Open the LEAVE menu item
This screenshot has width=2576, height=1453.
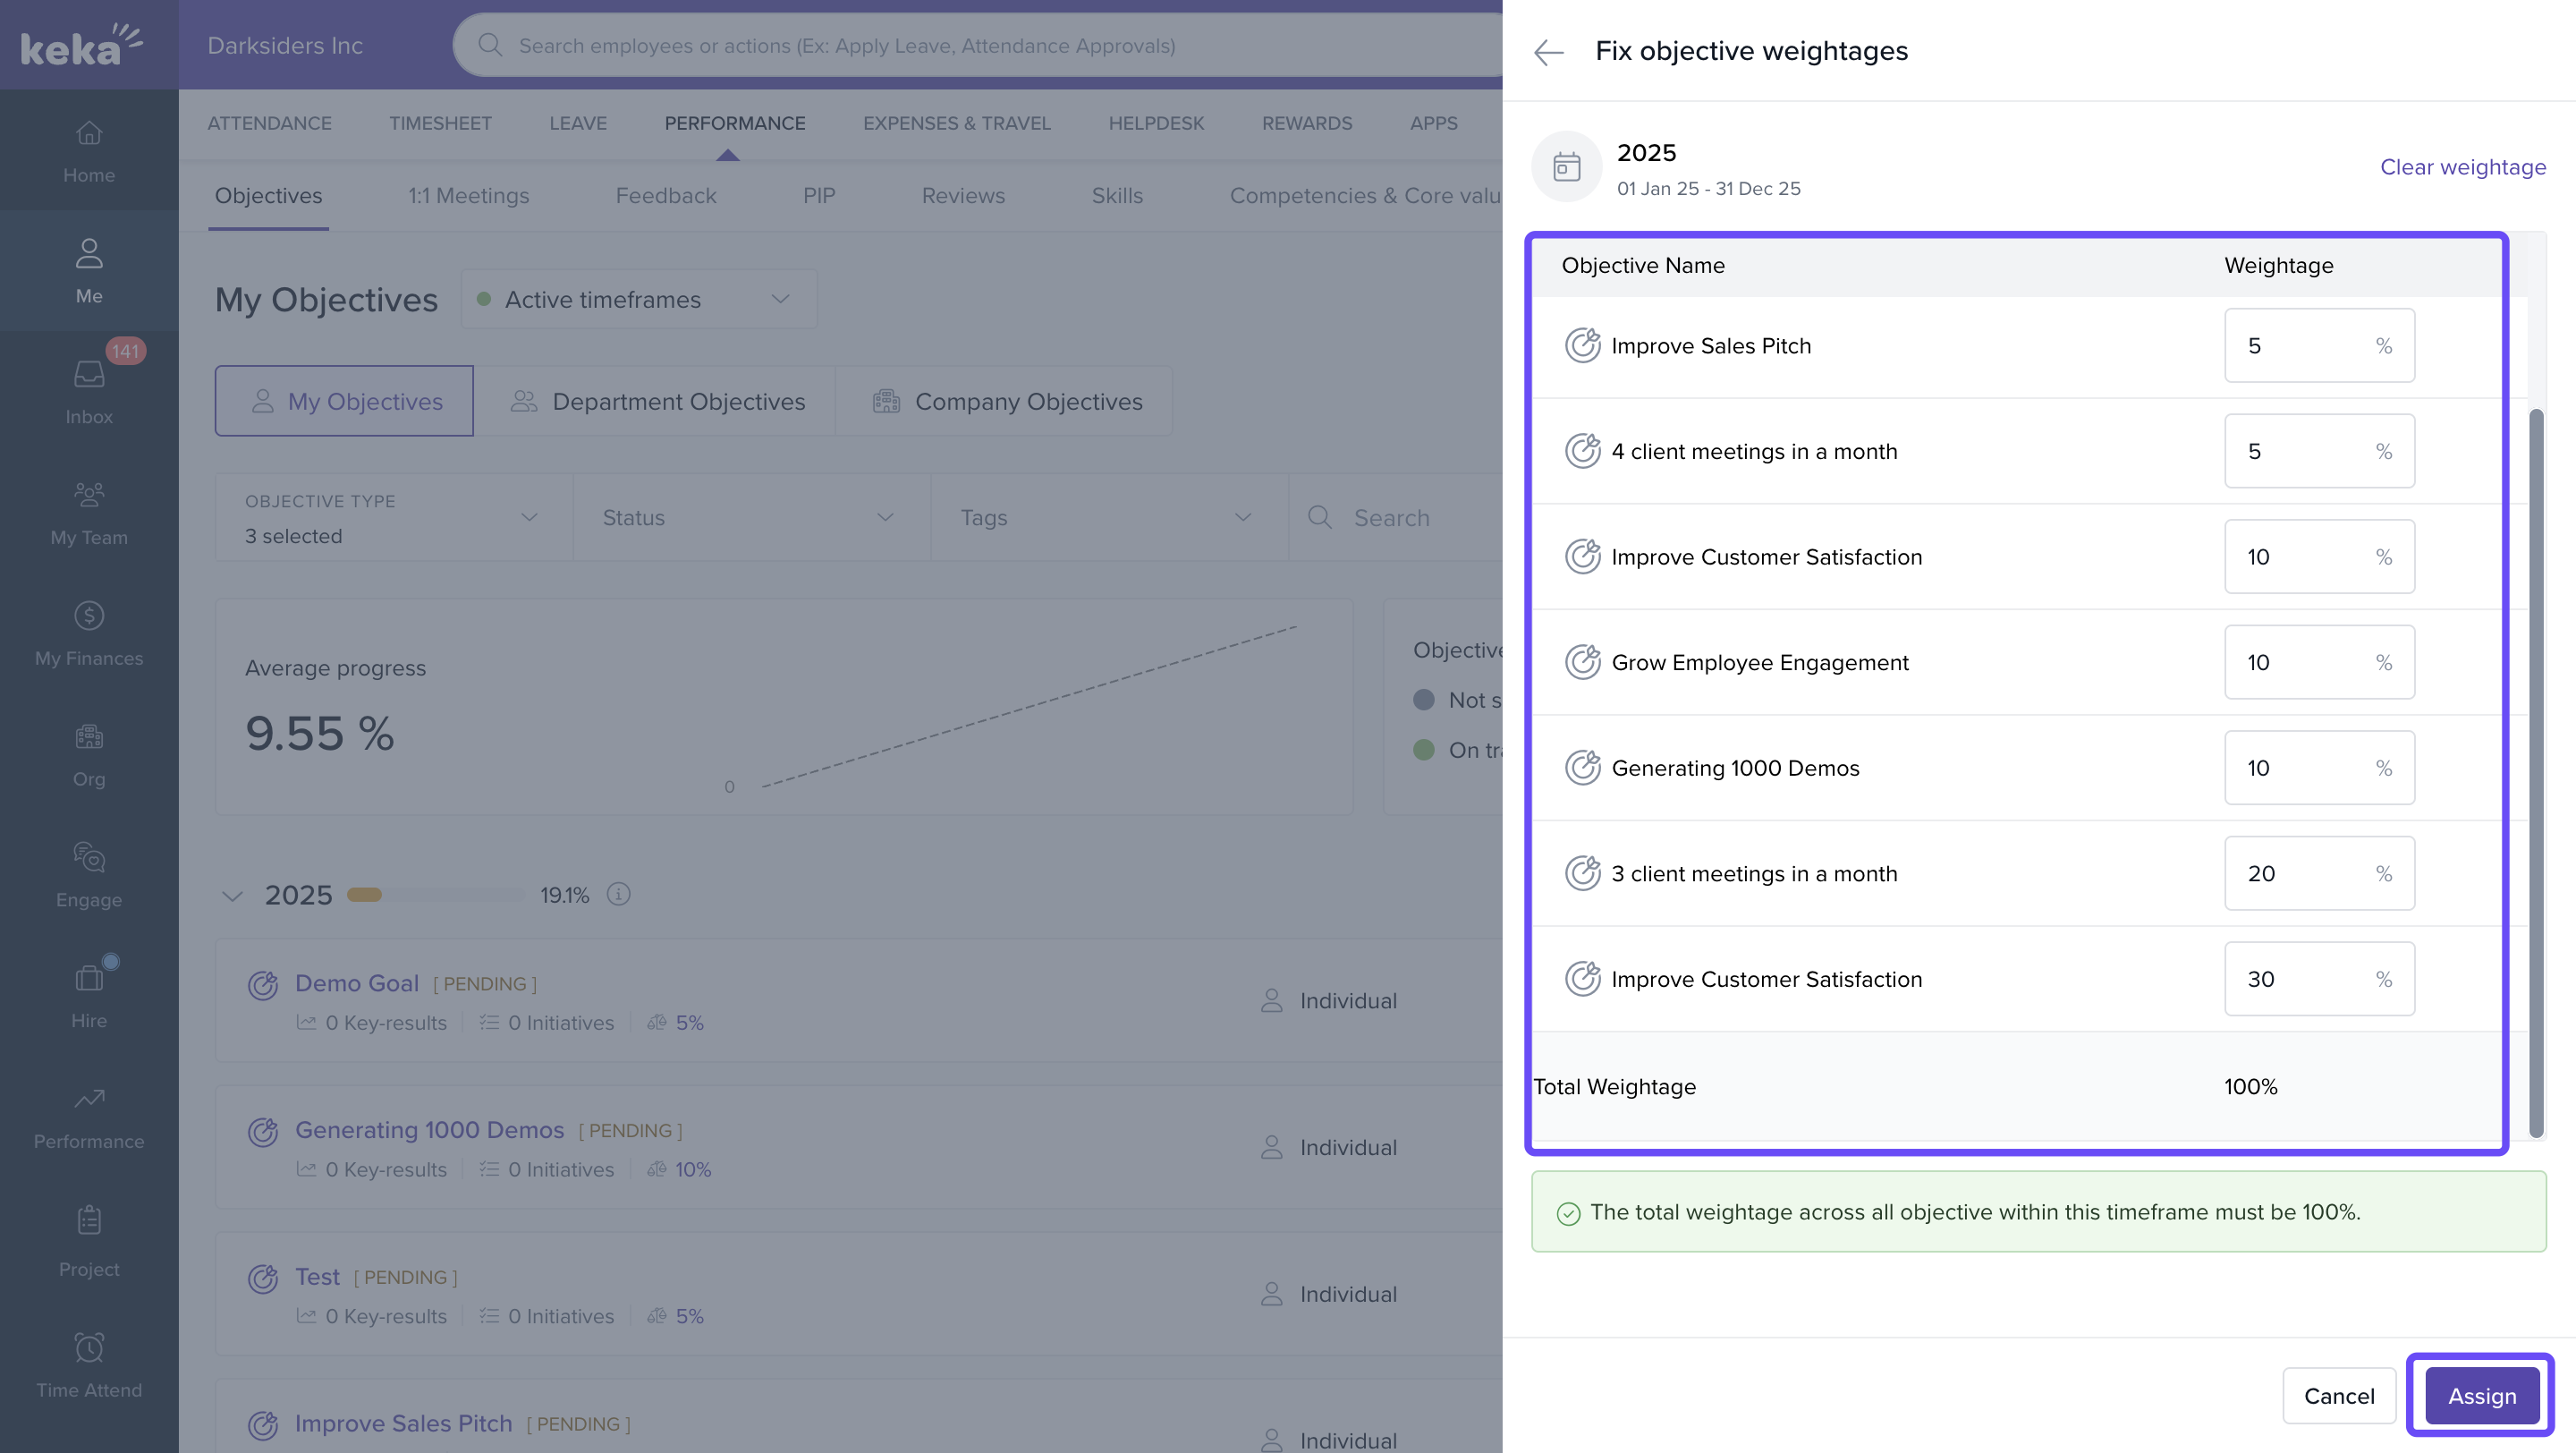pyautogui.click(x=577, y=123)
